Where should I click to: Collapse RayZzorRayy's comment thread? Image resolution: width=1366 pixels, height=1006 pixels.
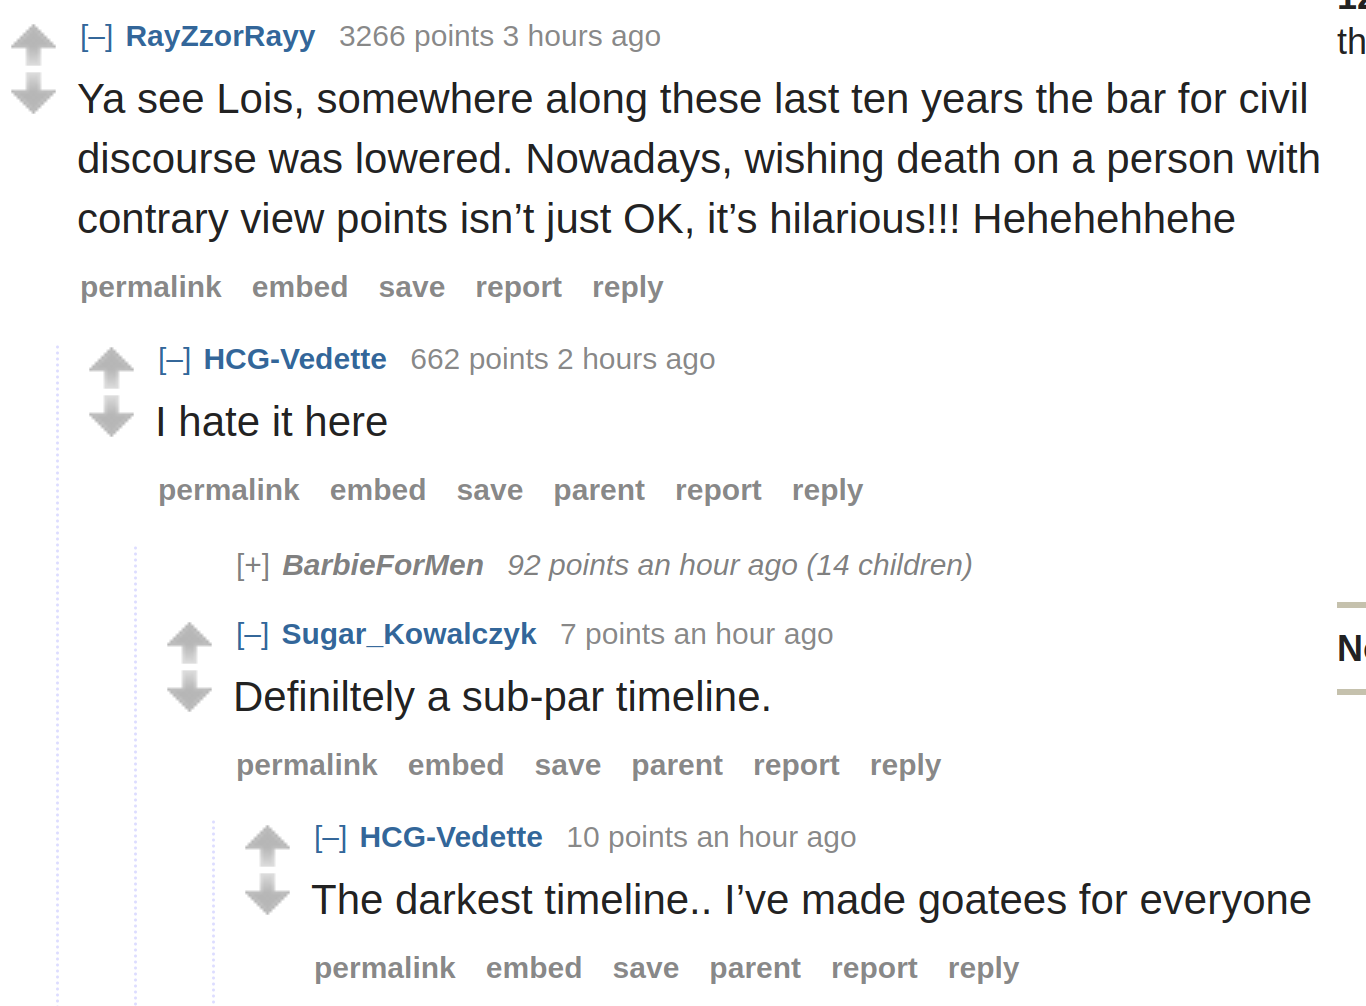coord(97,37)
